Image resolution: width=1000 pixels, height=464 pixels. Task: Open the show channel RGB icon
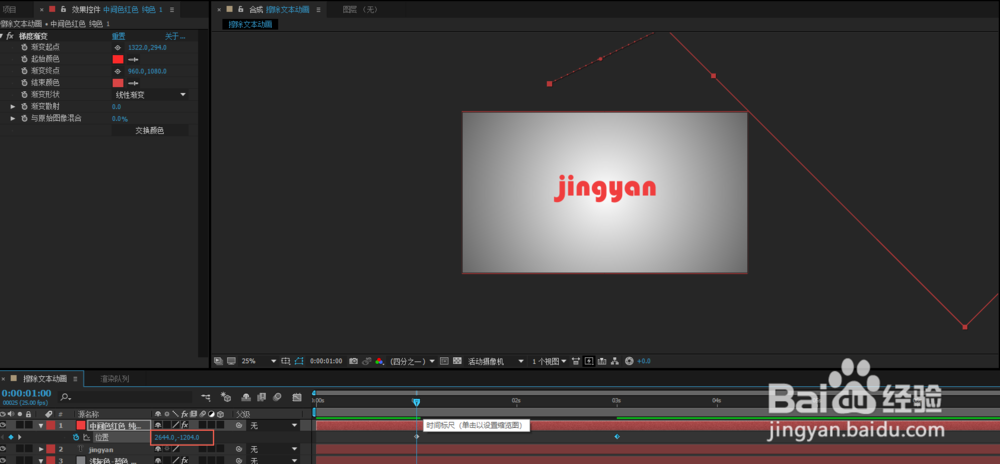(379, 361)
